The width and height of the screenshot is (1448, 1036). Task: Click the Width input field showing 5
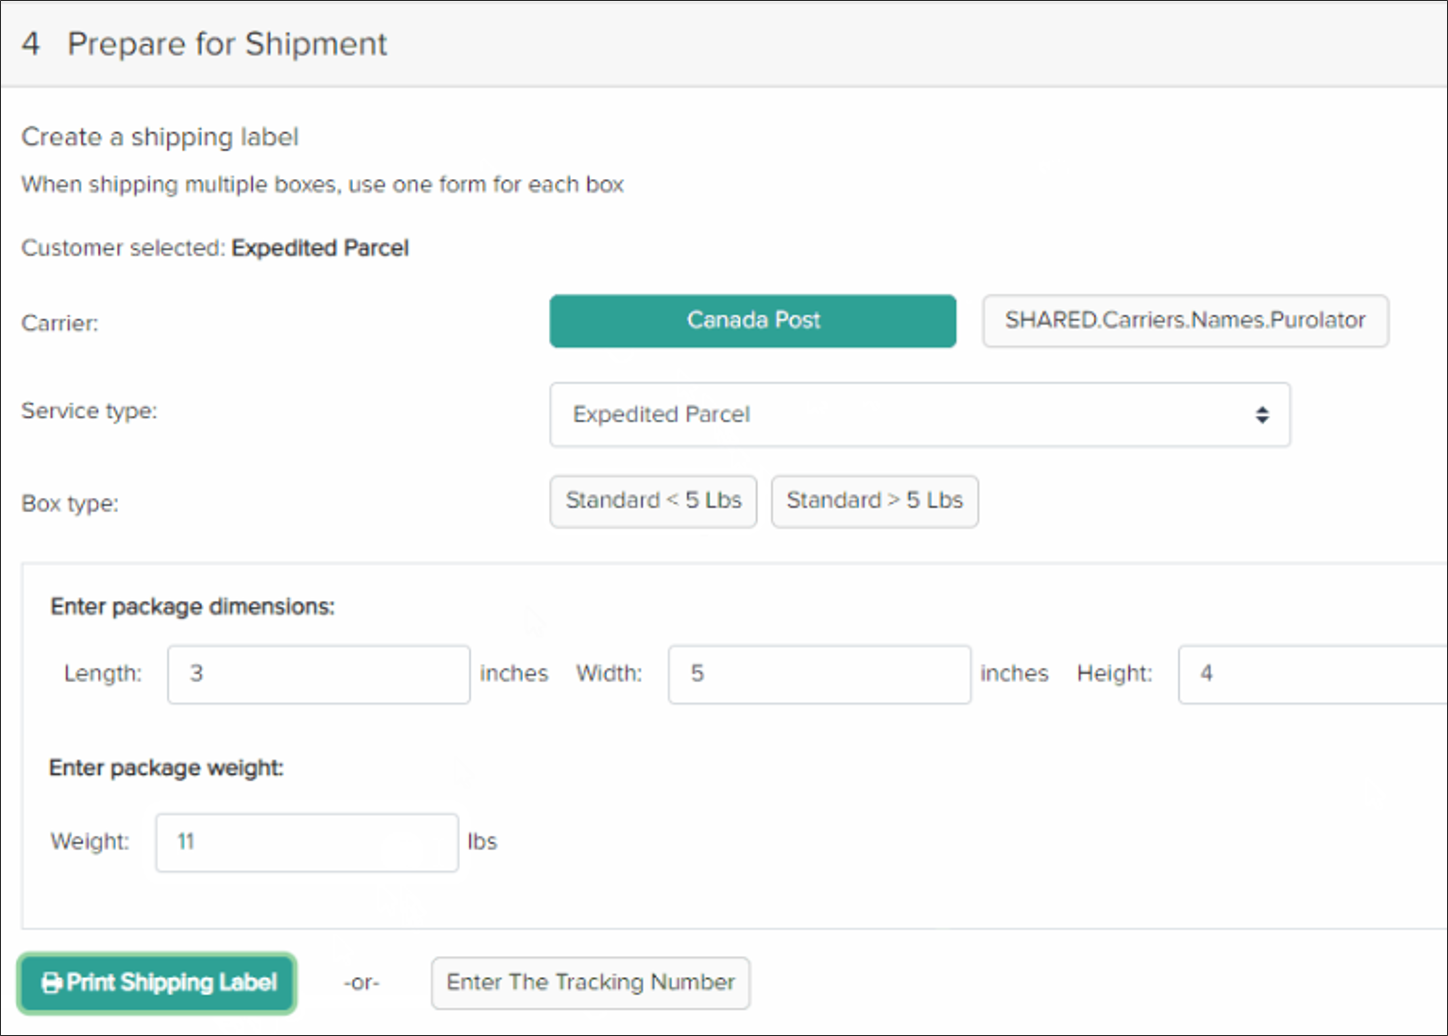click(x=819, y=674)
